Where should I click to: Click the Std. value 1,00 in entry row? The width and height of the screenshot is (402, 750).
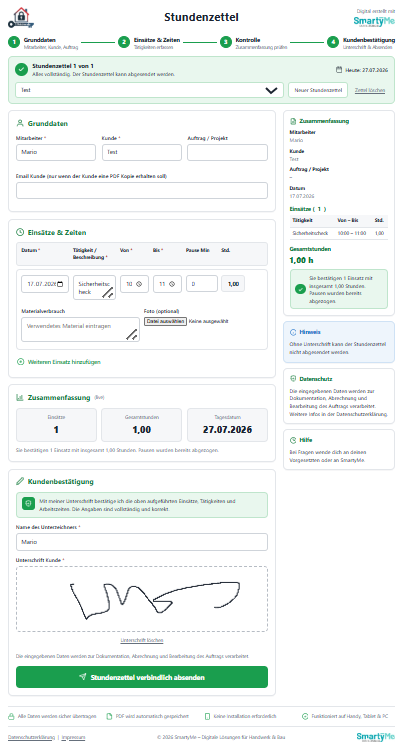point(233,284)
